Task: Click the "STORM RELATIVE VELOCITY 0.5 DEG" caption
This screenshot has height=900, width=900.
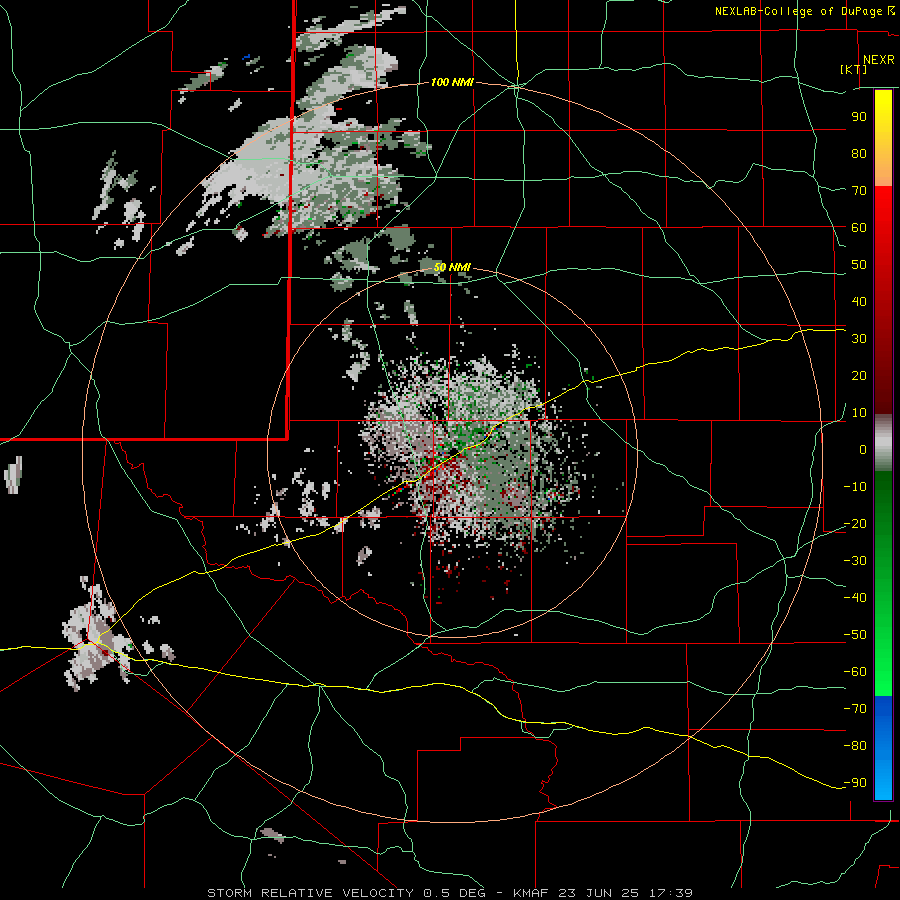Action: 346,893
